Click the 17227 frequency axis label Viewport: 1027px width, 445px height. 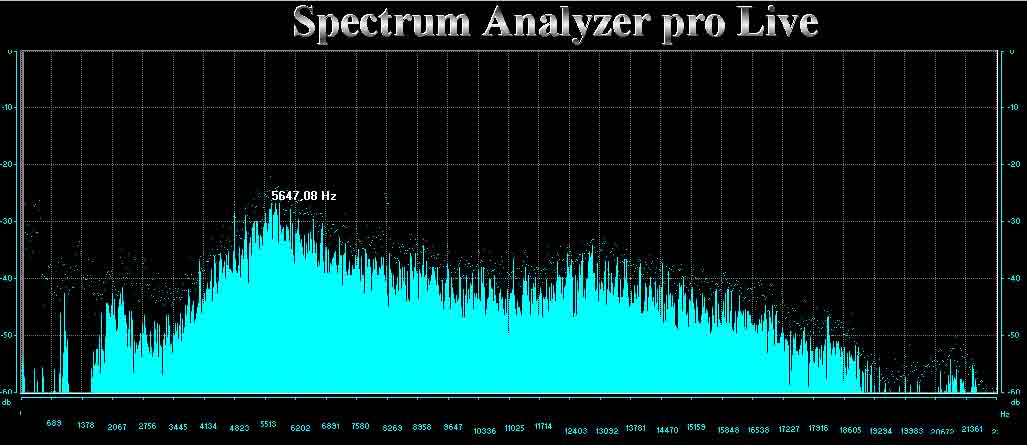tap(789, 429)
